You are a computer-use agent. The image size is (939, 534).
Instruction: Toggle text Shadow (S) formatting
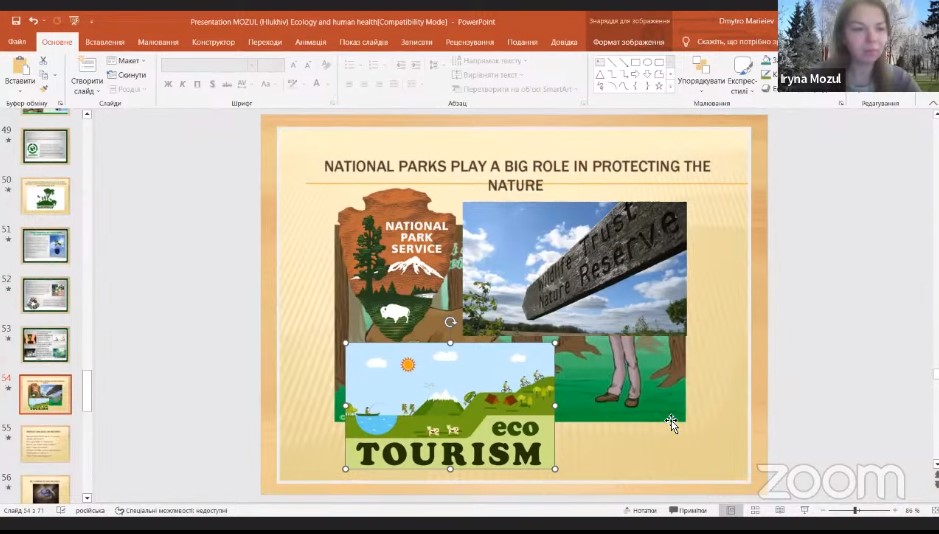pos(212,84)
